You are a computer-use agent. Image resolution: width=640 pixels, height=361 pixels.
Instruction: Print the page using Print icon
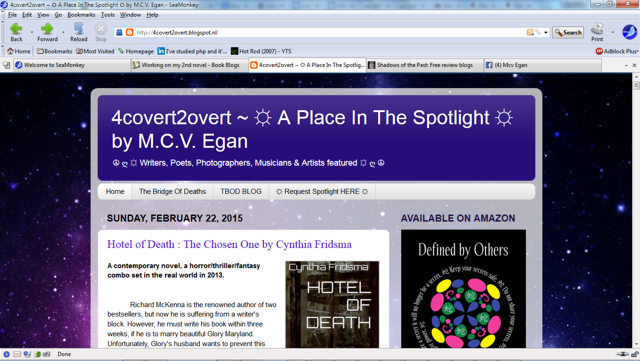pyautogui.click(x=597, y=32)
